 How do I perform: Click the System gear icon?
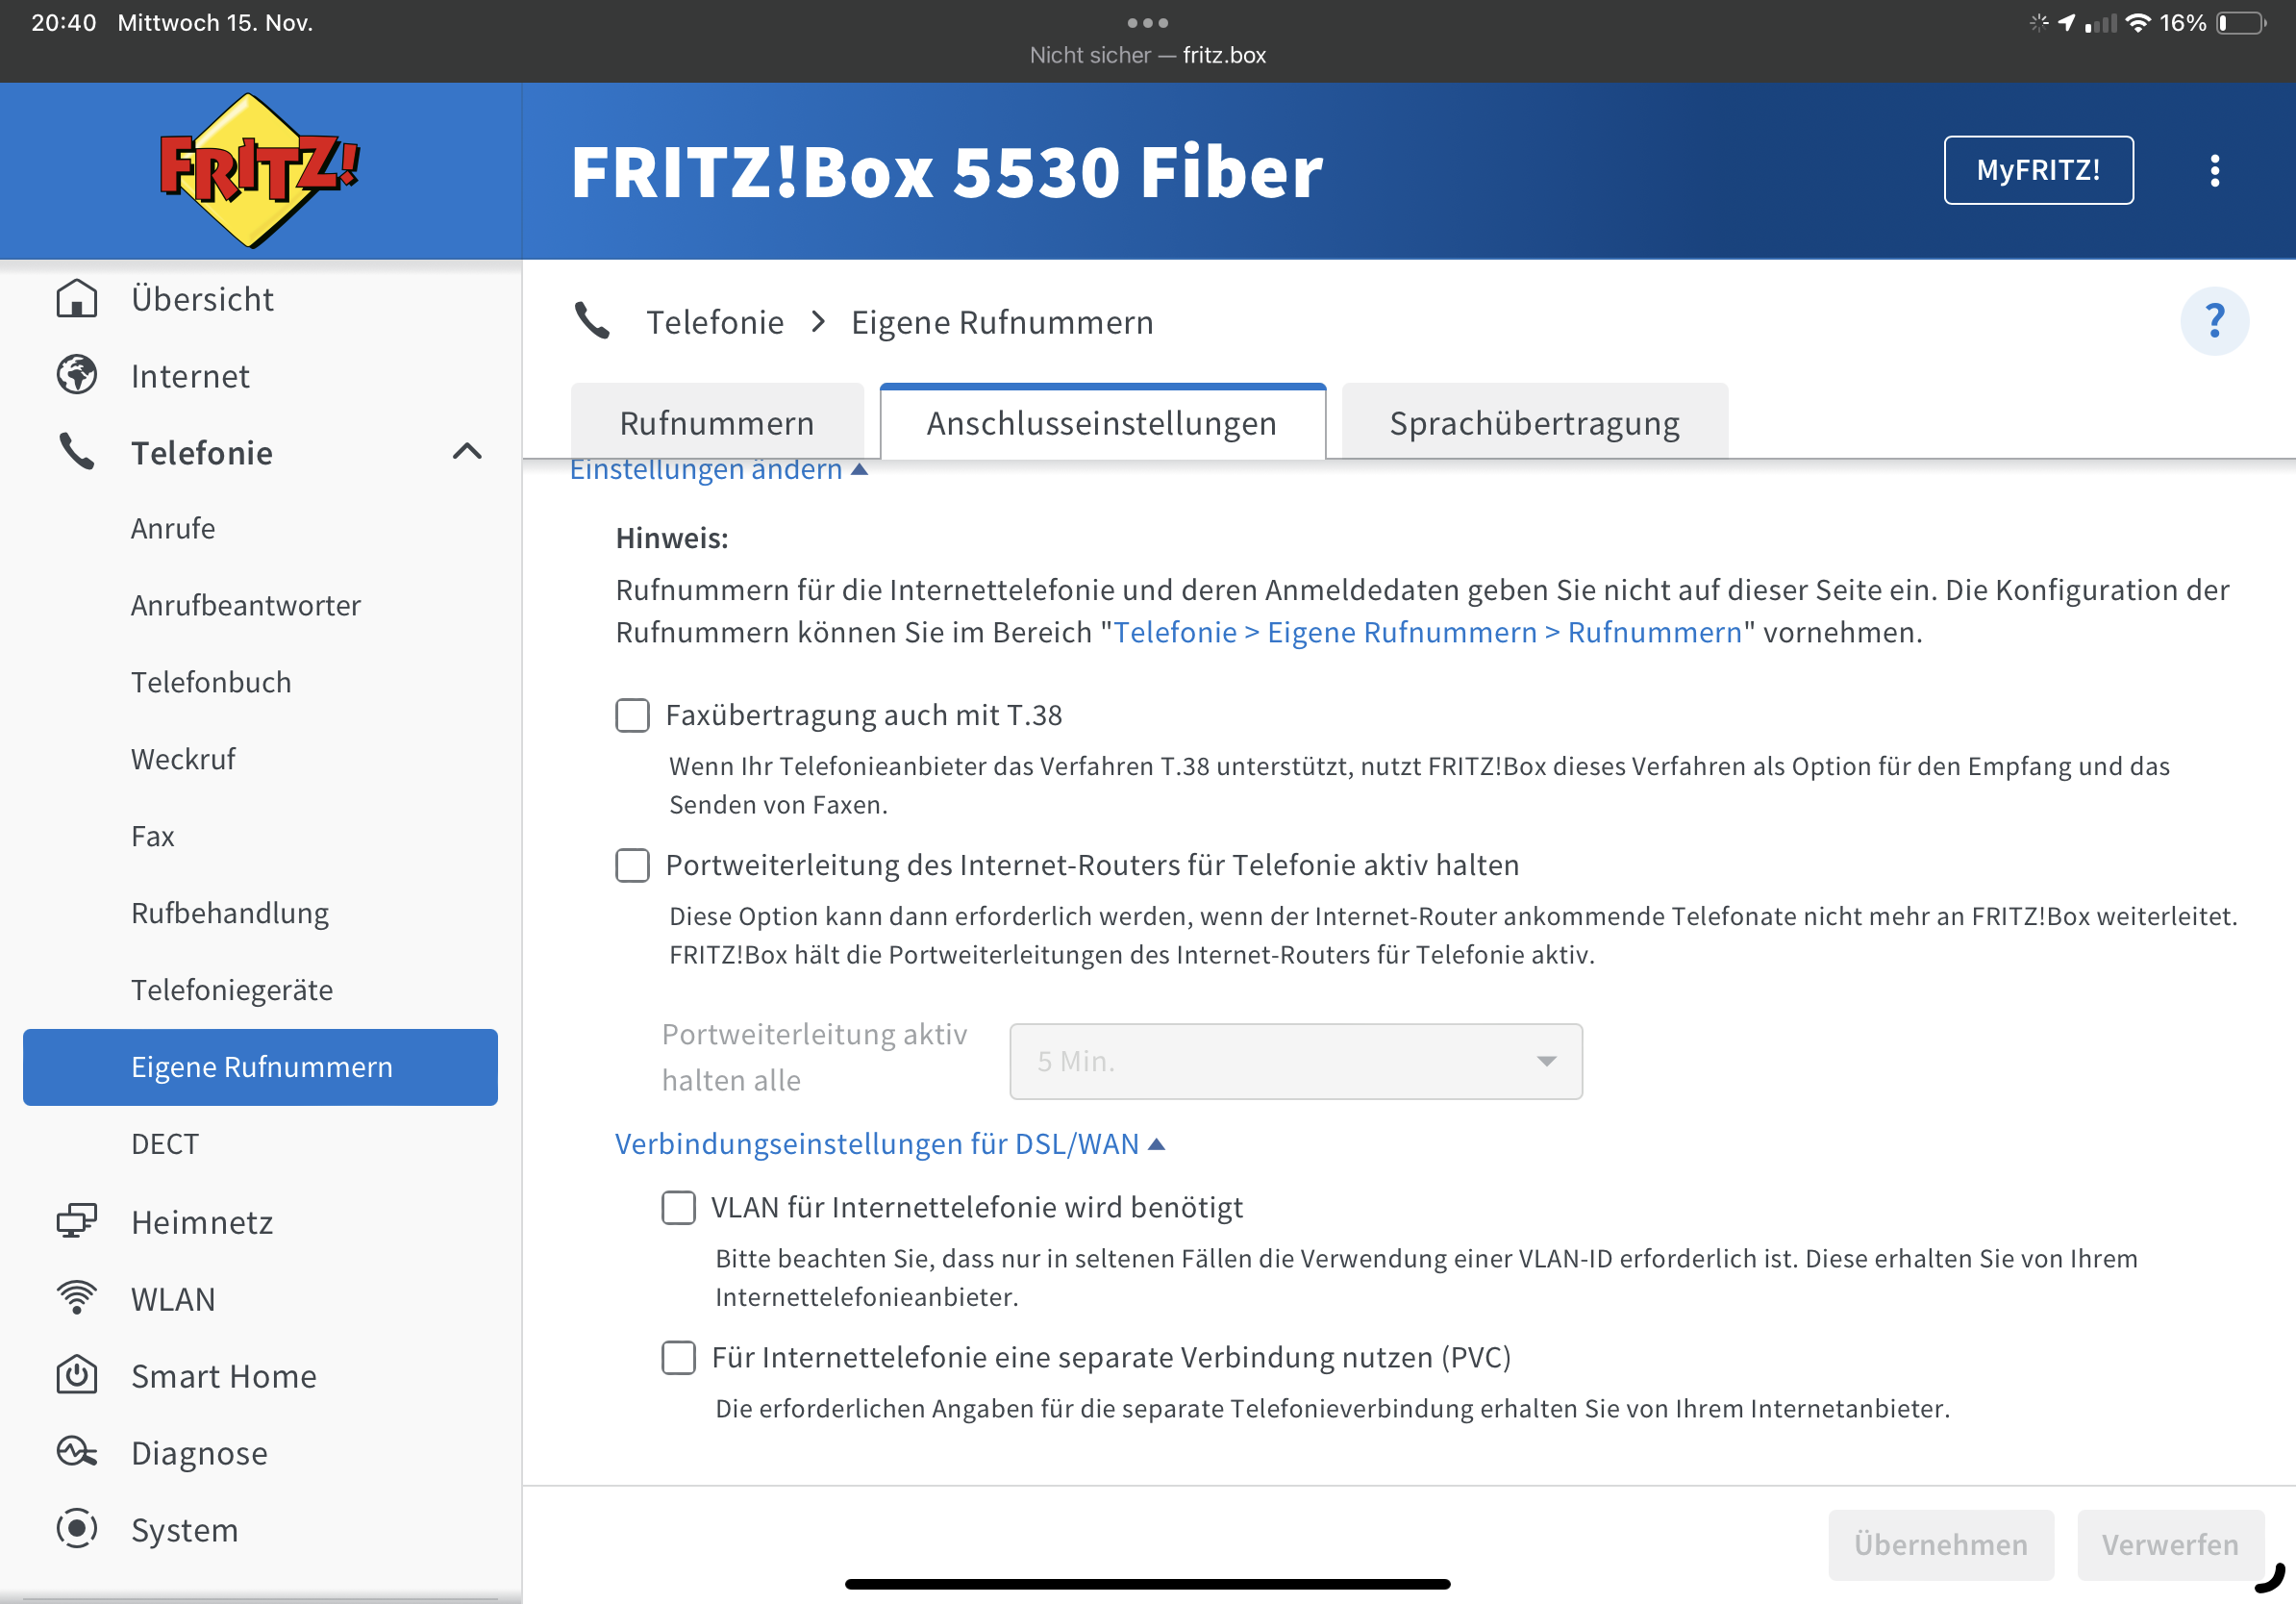coord(77,1529)
